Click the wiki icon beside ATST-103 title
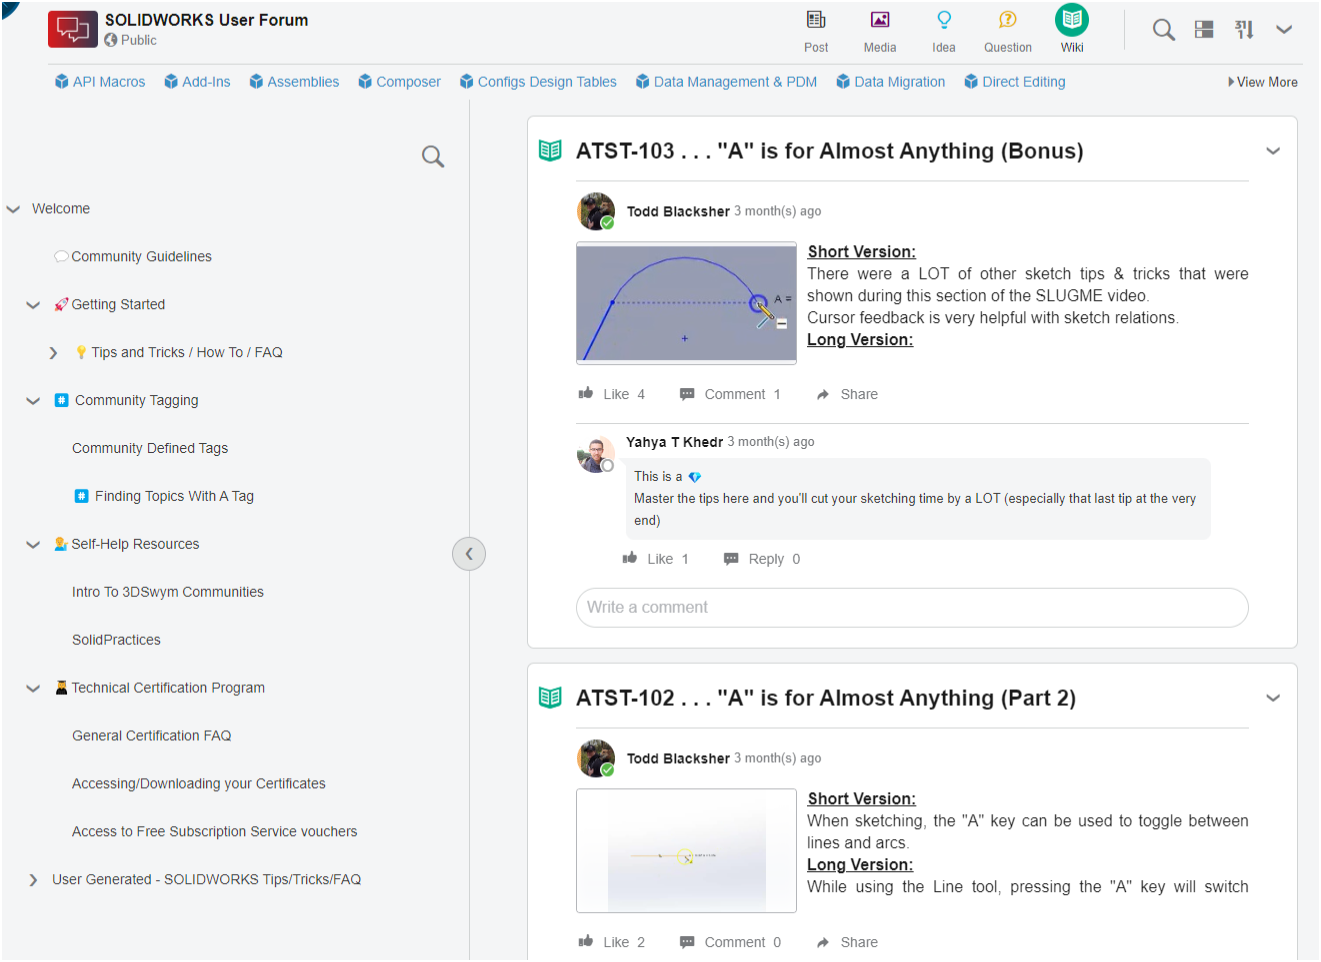1321x962 pixels. pos(550,151)
